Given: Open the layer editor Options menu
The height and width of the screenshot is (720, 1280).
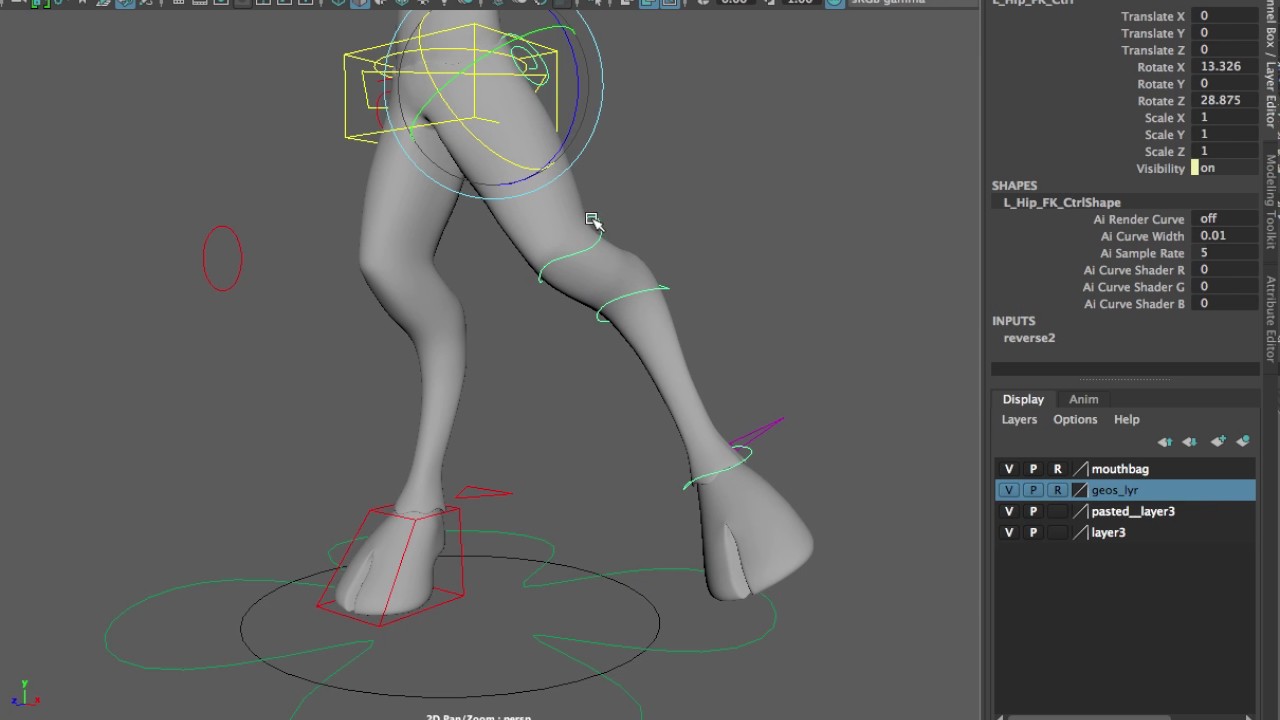Looking at the screenshot, I should 1075,419.
